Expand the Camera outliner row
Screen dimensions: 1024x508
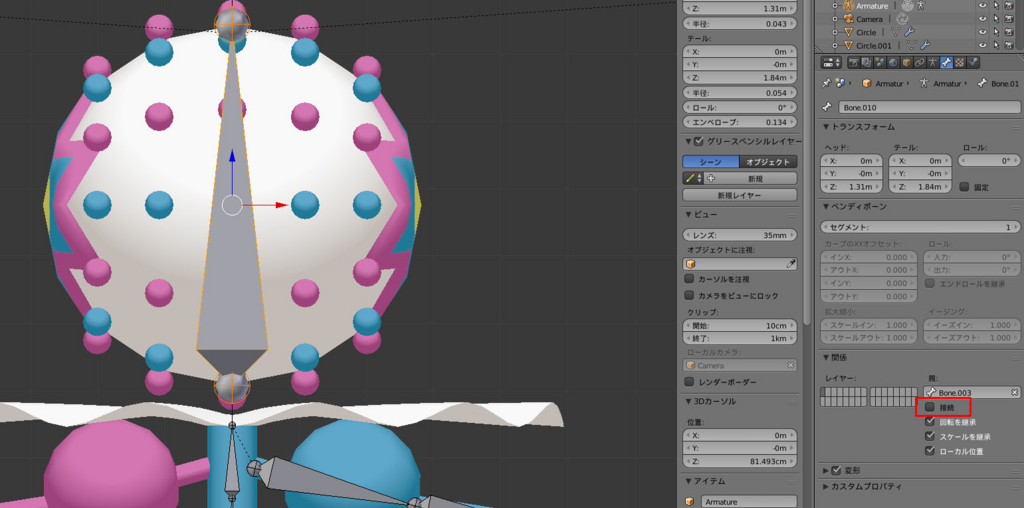coord(835,18)
